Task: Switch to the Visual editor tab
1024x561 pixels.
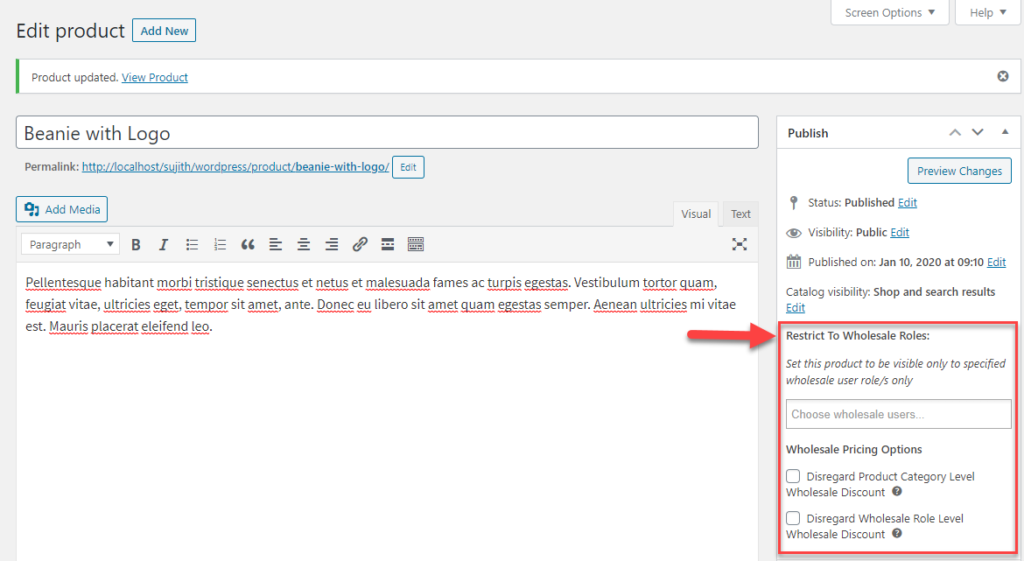Action: (696, 214)
